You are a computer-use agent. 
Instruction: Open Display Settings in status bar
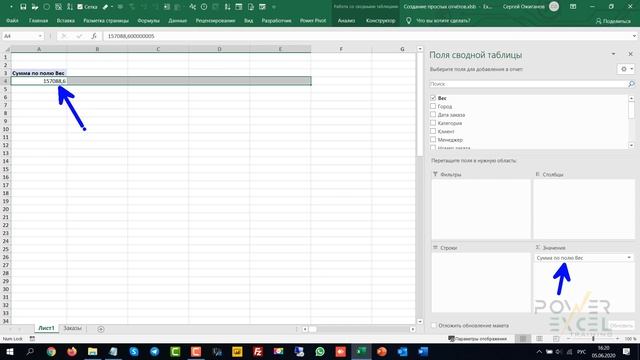[478, 339]
